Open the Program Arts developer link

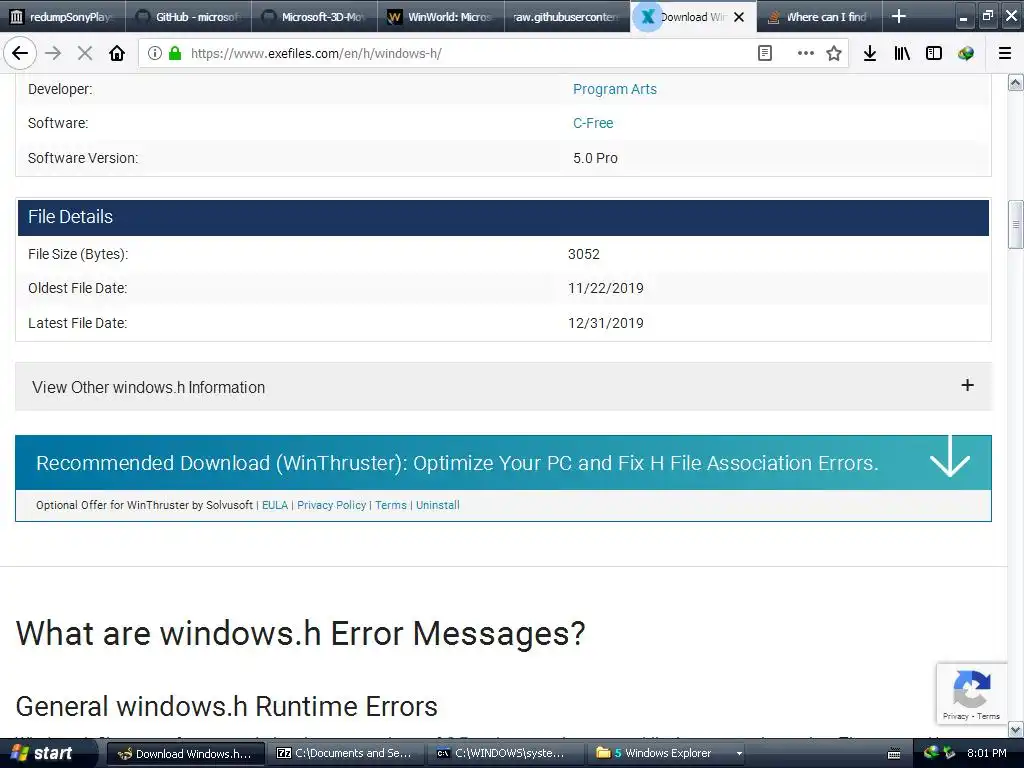tap(615, 89)
